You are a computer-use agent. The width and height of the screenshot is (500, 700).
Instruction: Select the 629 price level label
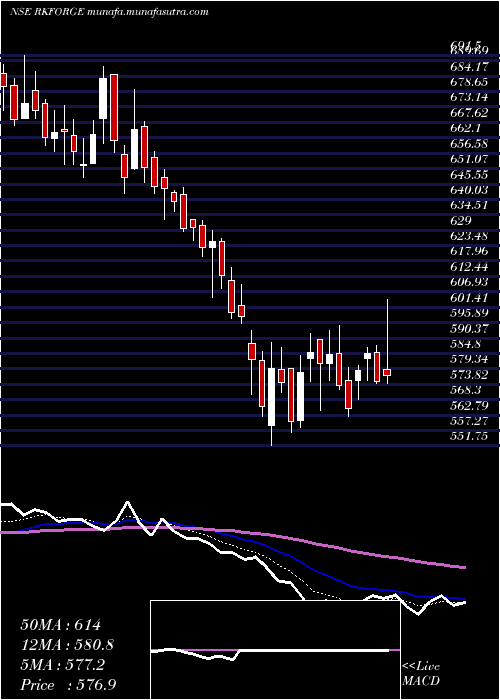(x=461, y=221)
